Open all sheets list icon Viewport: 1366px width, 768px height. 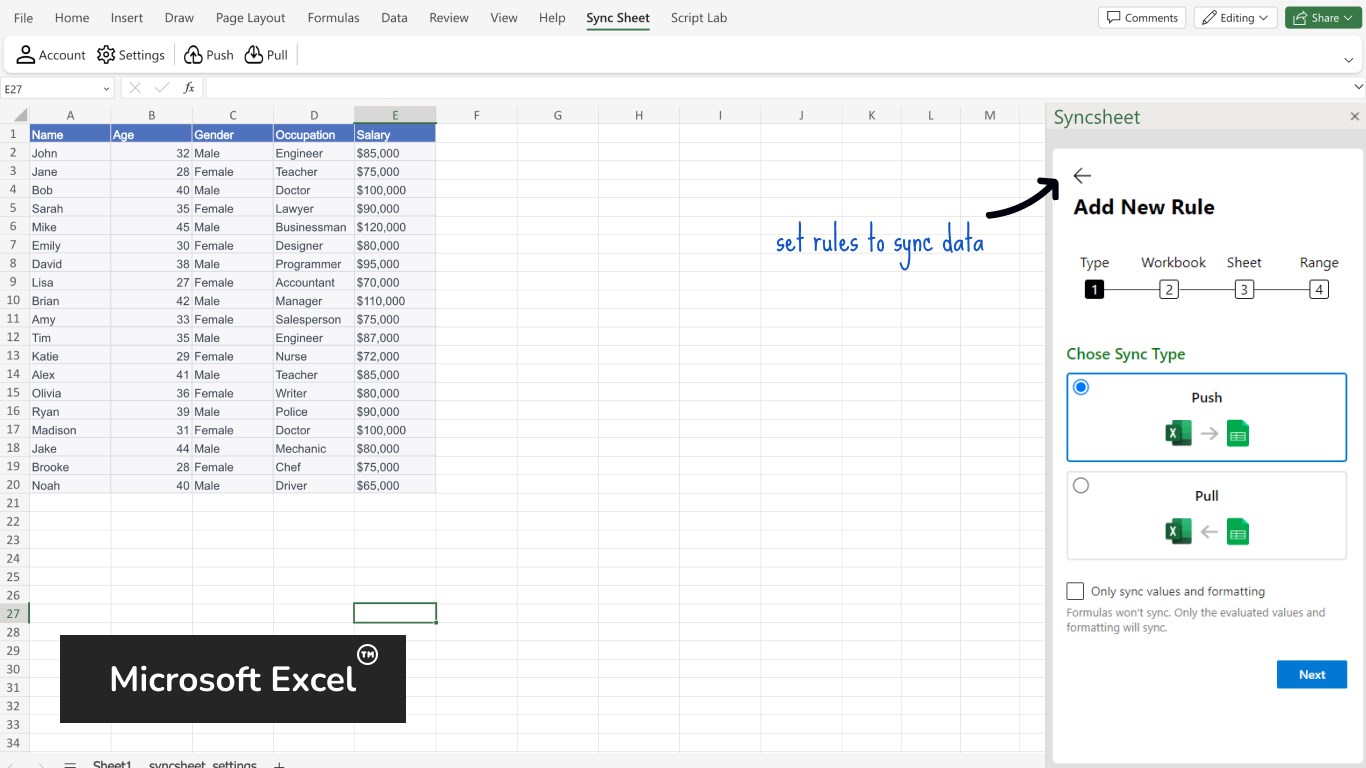pos(70,764)
